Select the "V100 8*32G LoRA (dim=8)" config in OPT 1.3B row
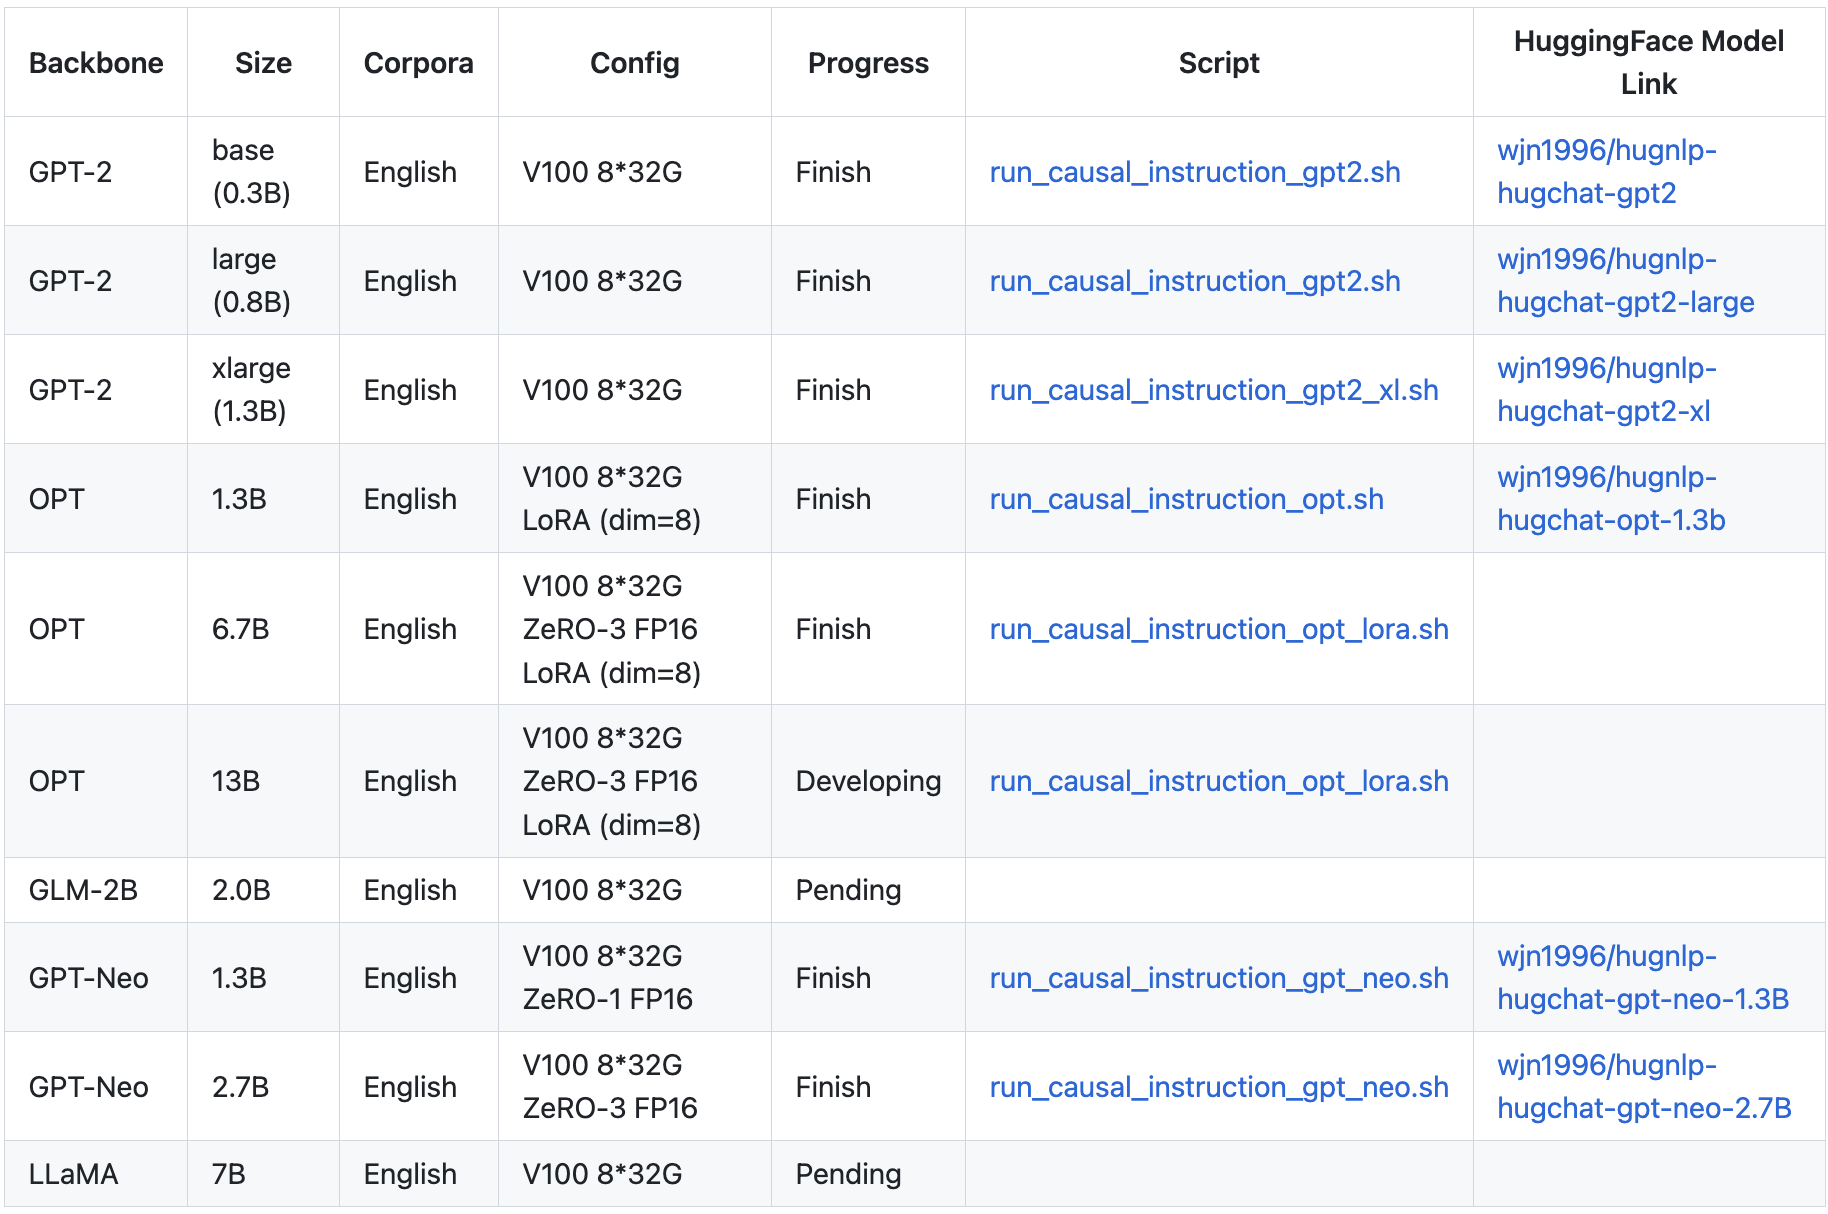 coord(635,499)
